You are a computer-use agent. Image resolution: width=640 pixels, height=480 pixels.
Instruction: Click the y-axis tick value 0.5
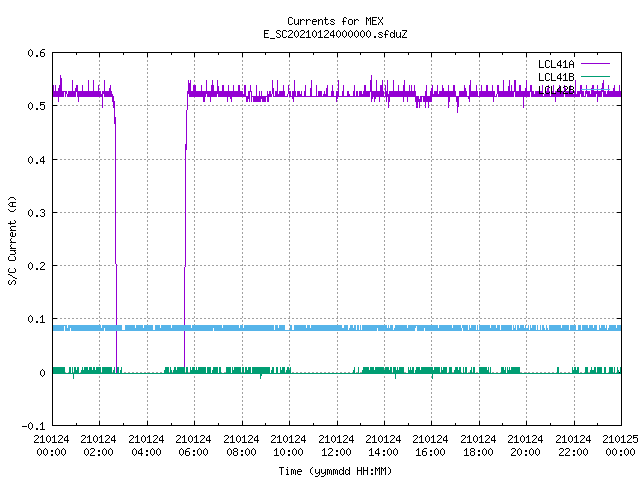pos(36,106)
